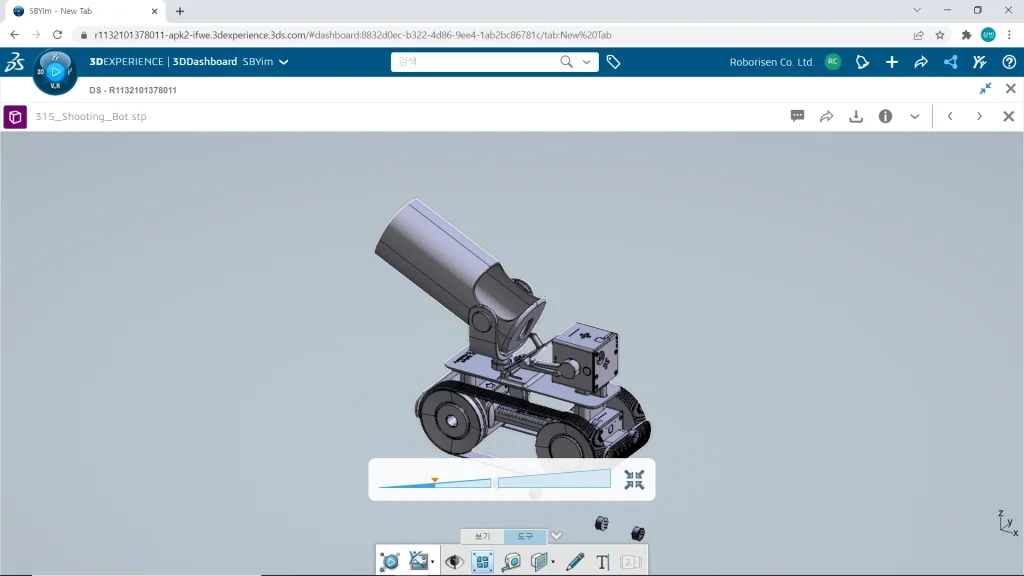Select the text annotation tool
Image resolution: width=1024 pixels, height=576 pixels.
(x=602, y=562)
